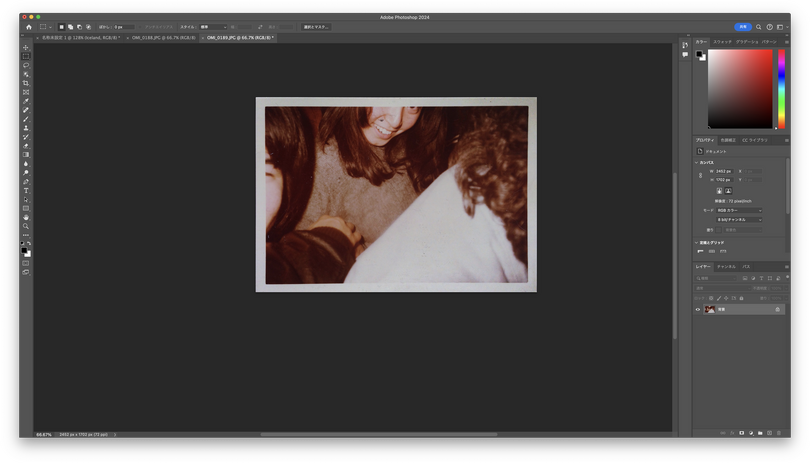The height and width of the screenshot is (463, 810).
Task: Select the Crop tool
Action: (26, 83)
